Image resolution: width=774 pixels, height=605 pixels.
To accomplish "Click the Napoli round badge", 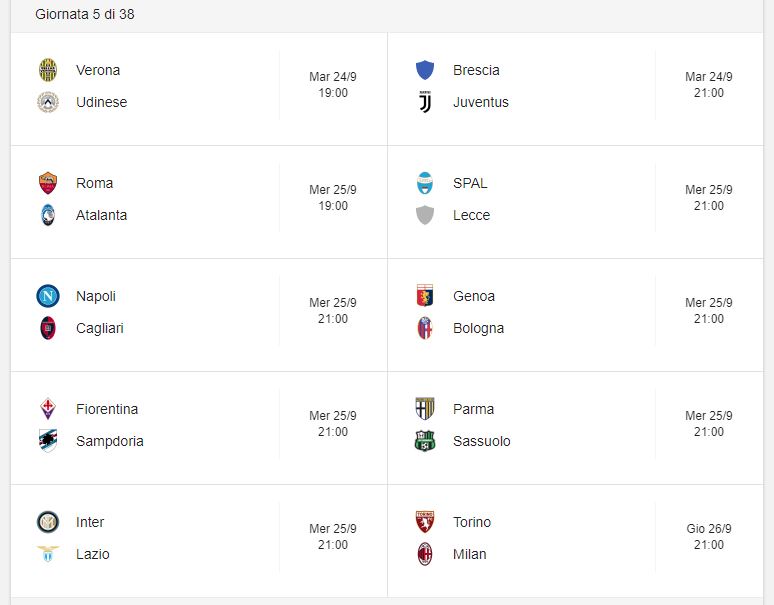I will click(x=48, y=296).
